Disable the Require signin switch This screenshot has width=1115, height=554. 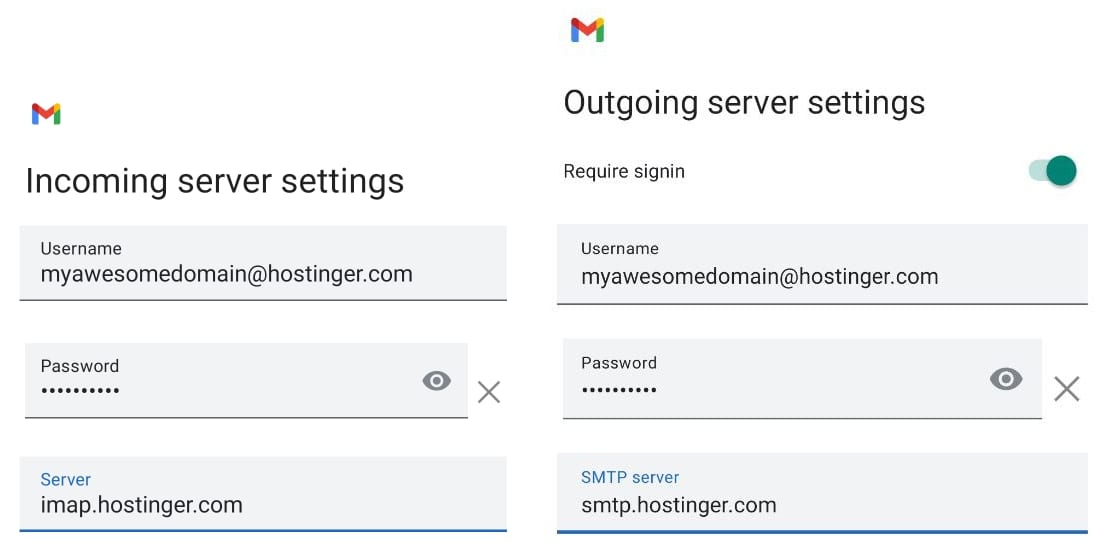click(1053, 171)
